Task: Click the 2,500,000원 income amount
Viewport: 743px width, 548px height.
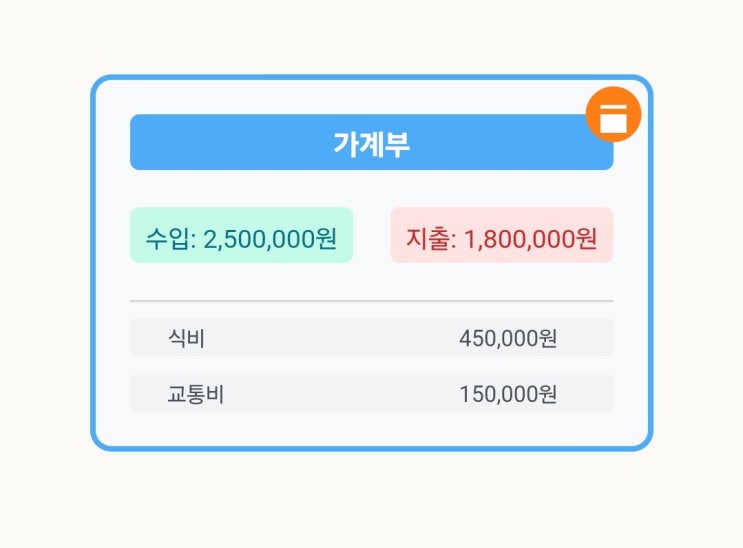Action: point(271,238)
